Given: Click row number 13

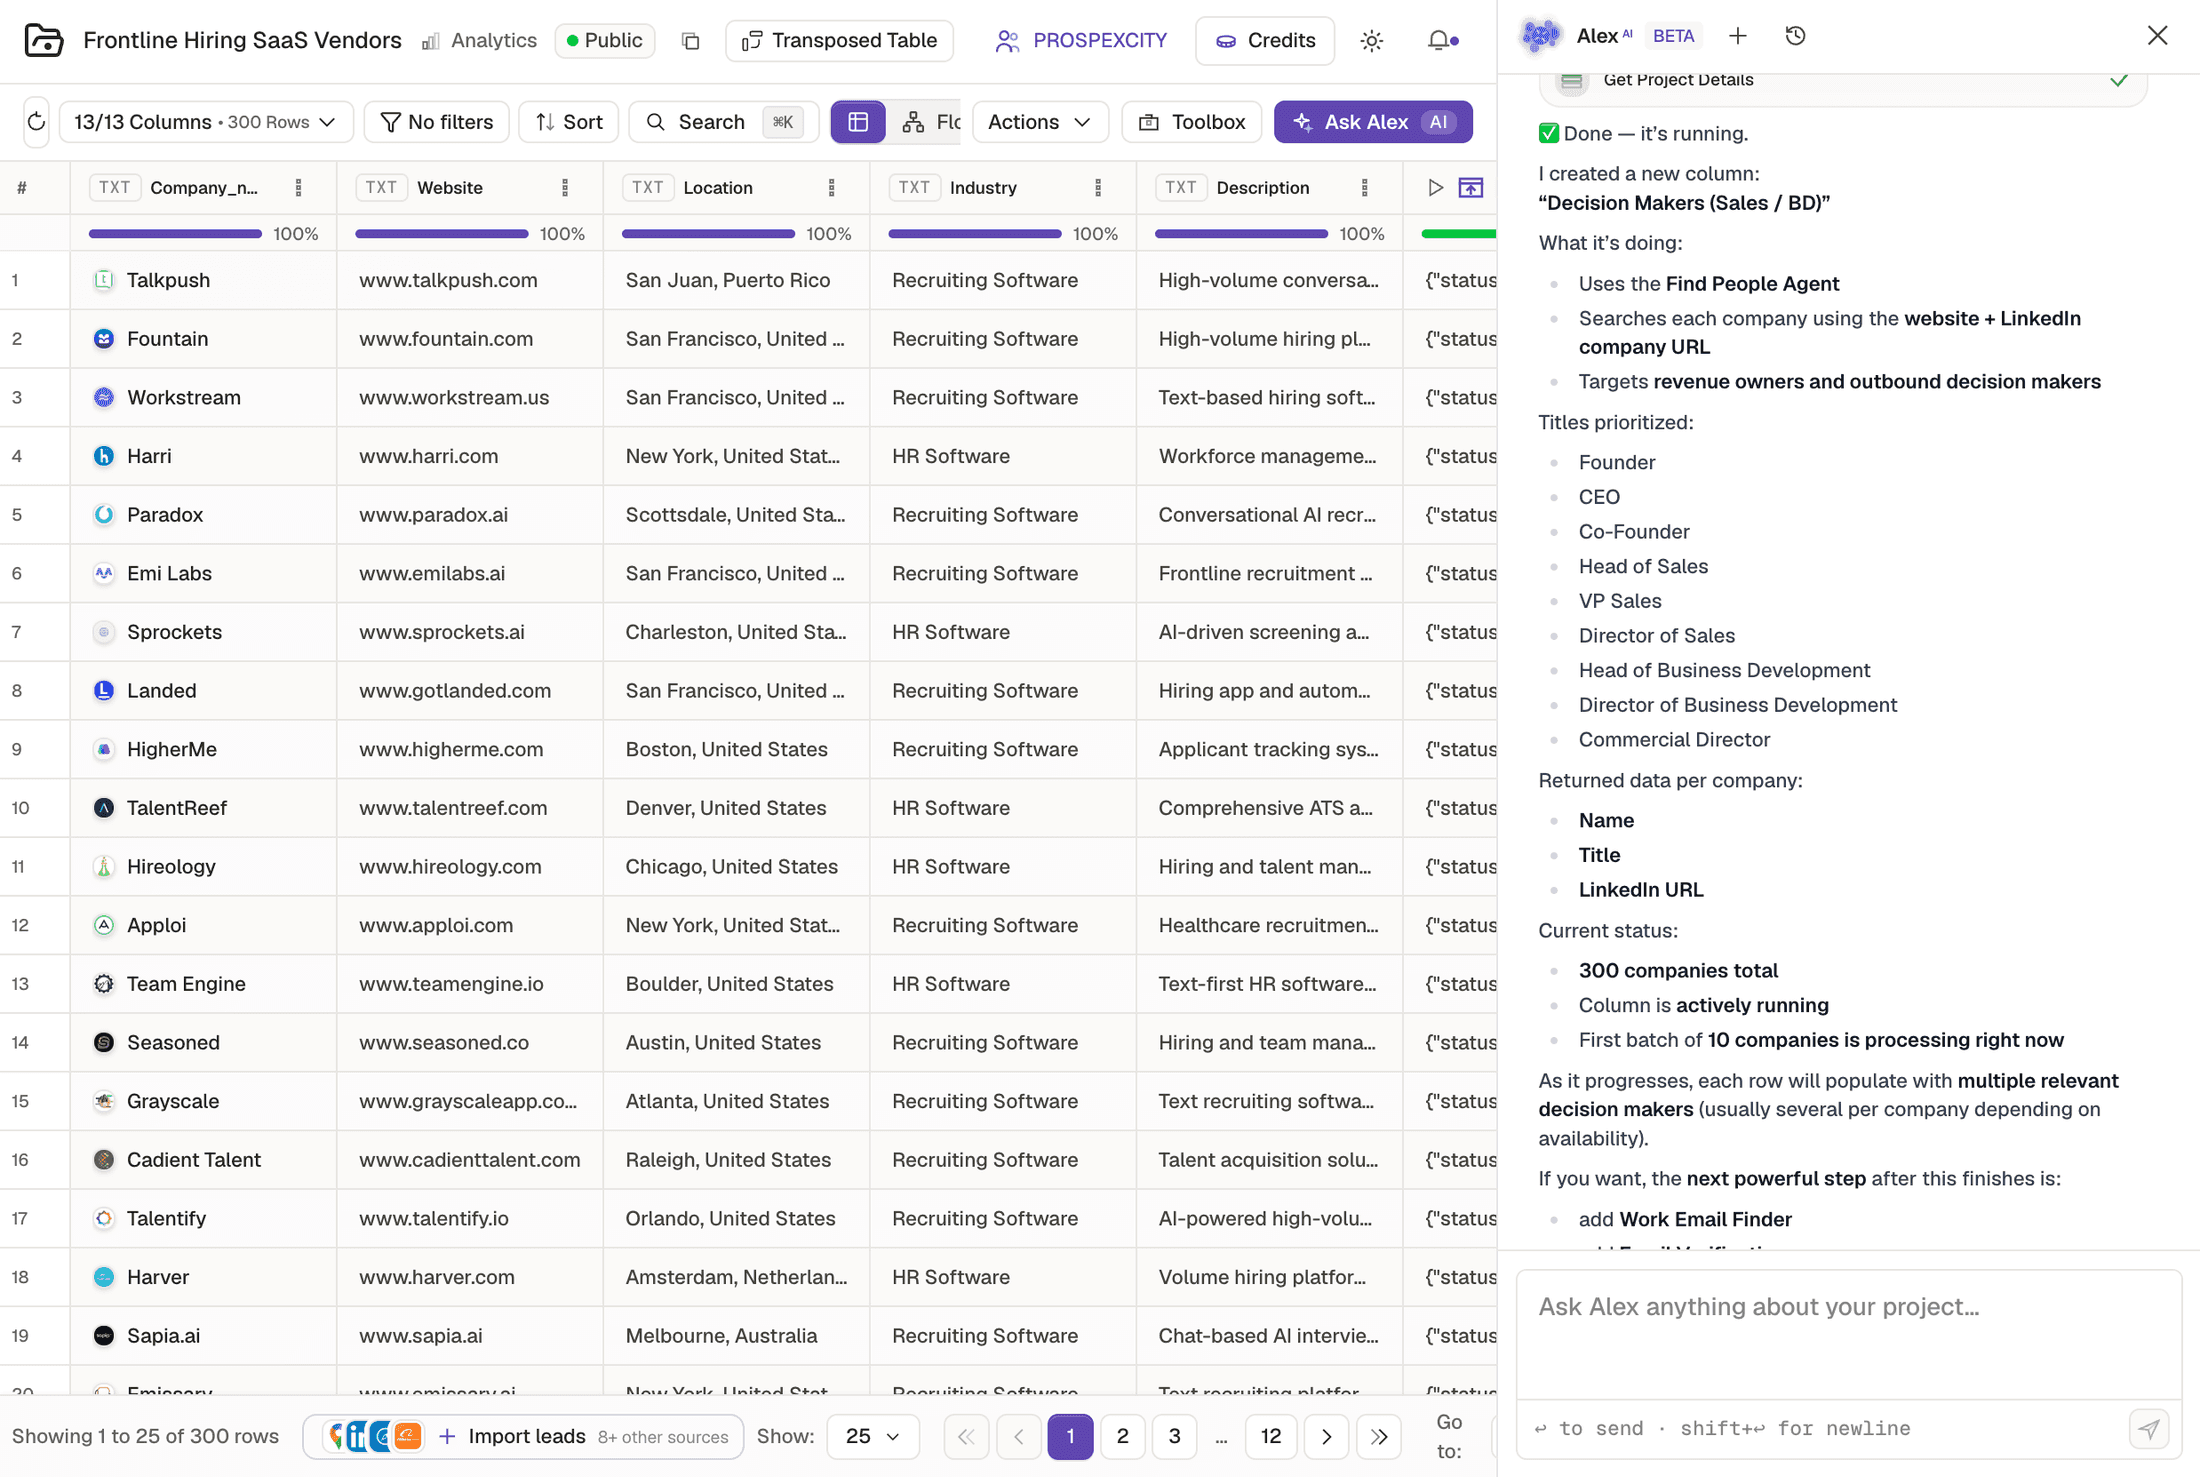Looking at the screenshot, I should [20, 984].
